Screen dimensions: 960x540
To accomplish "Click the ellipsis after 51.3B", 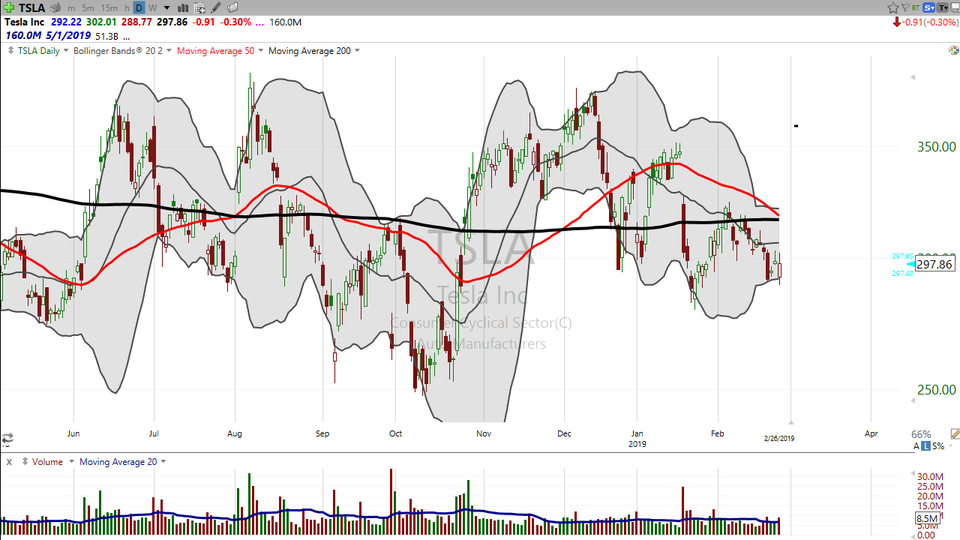I will point(126,37).
